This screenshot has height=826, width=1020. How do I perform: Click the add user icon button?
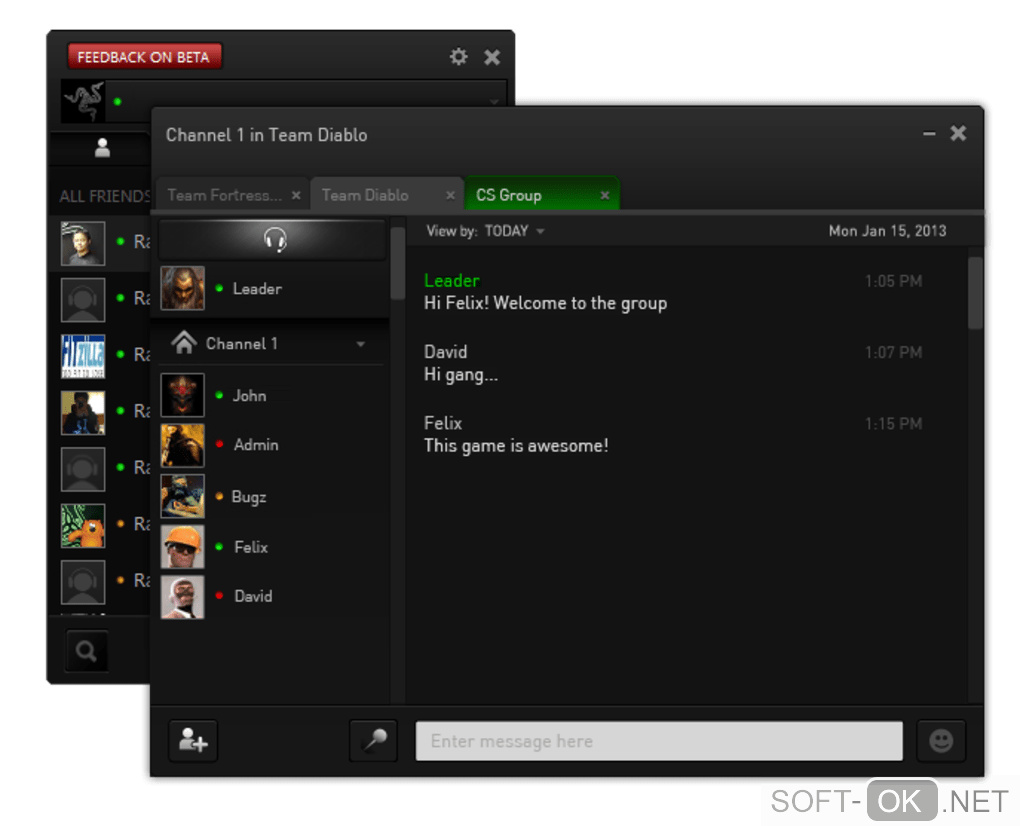click(193, 740)
